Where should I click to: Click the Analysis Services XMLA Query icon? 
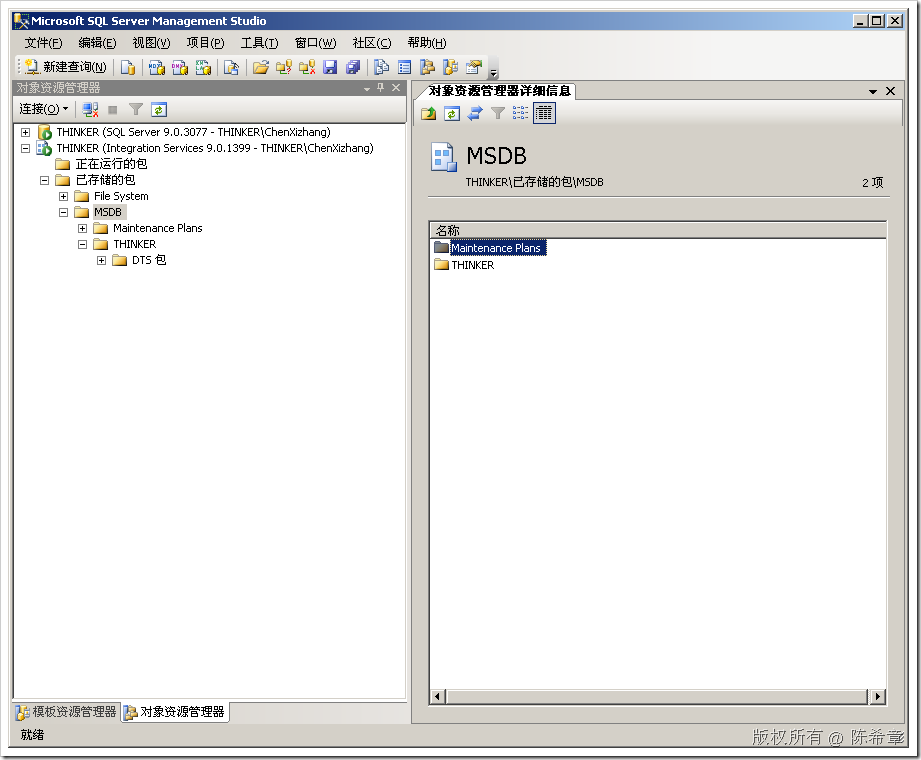pyautogui.click(x=203, y=68)
